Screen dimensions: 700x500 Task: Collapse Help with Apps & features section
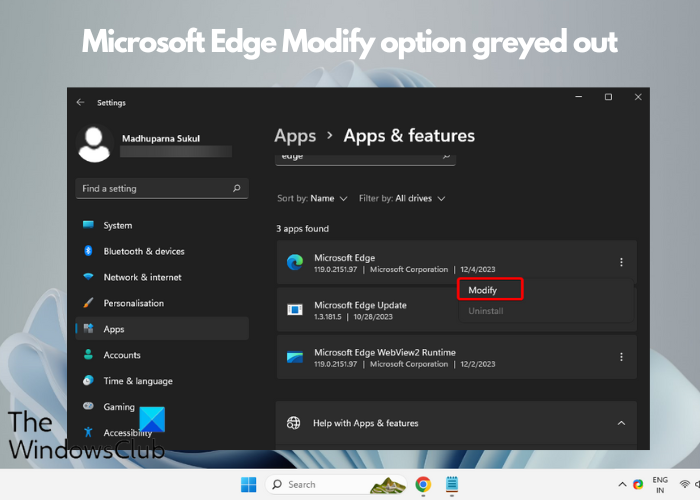[x=621, y=423]
